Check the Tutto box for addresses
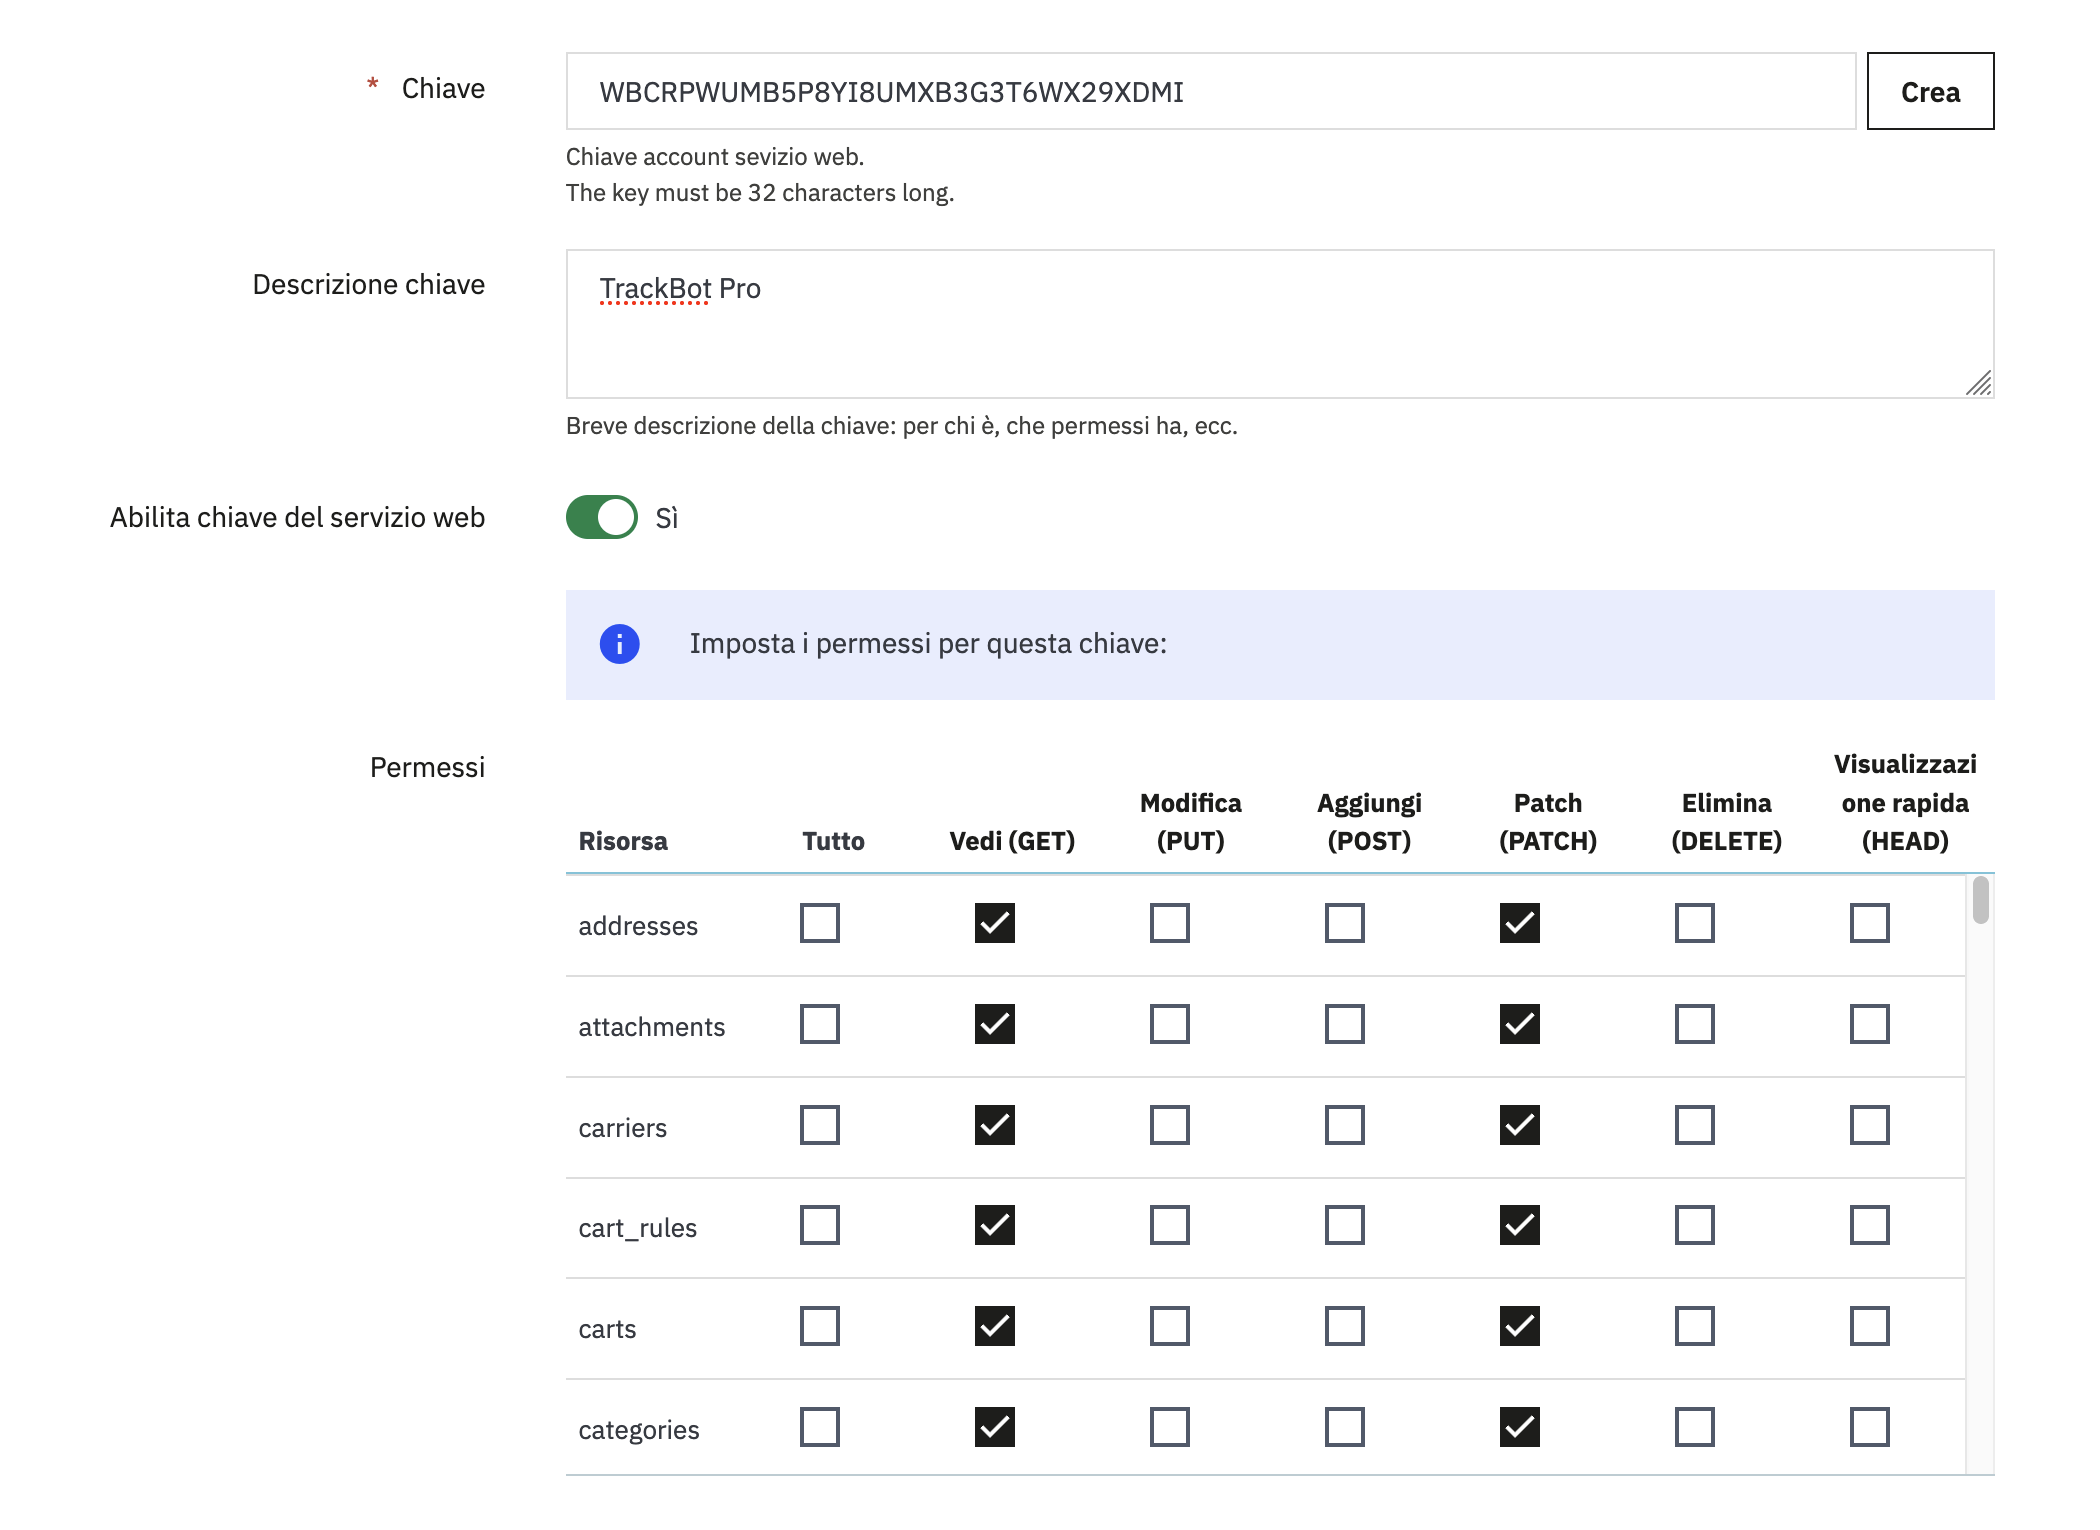 pos(819,923)
